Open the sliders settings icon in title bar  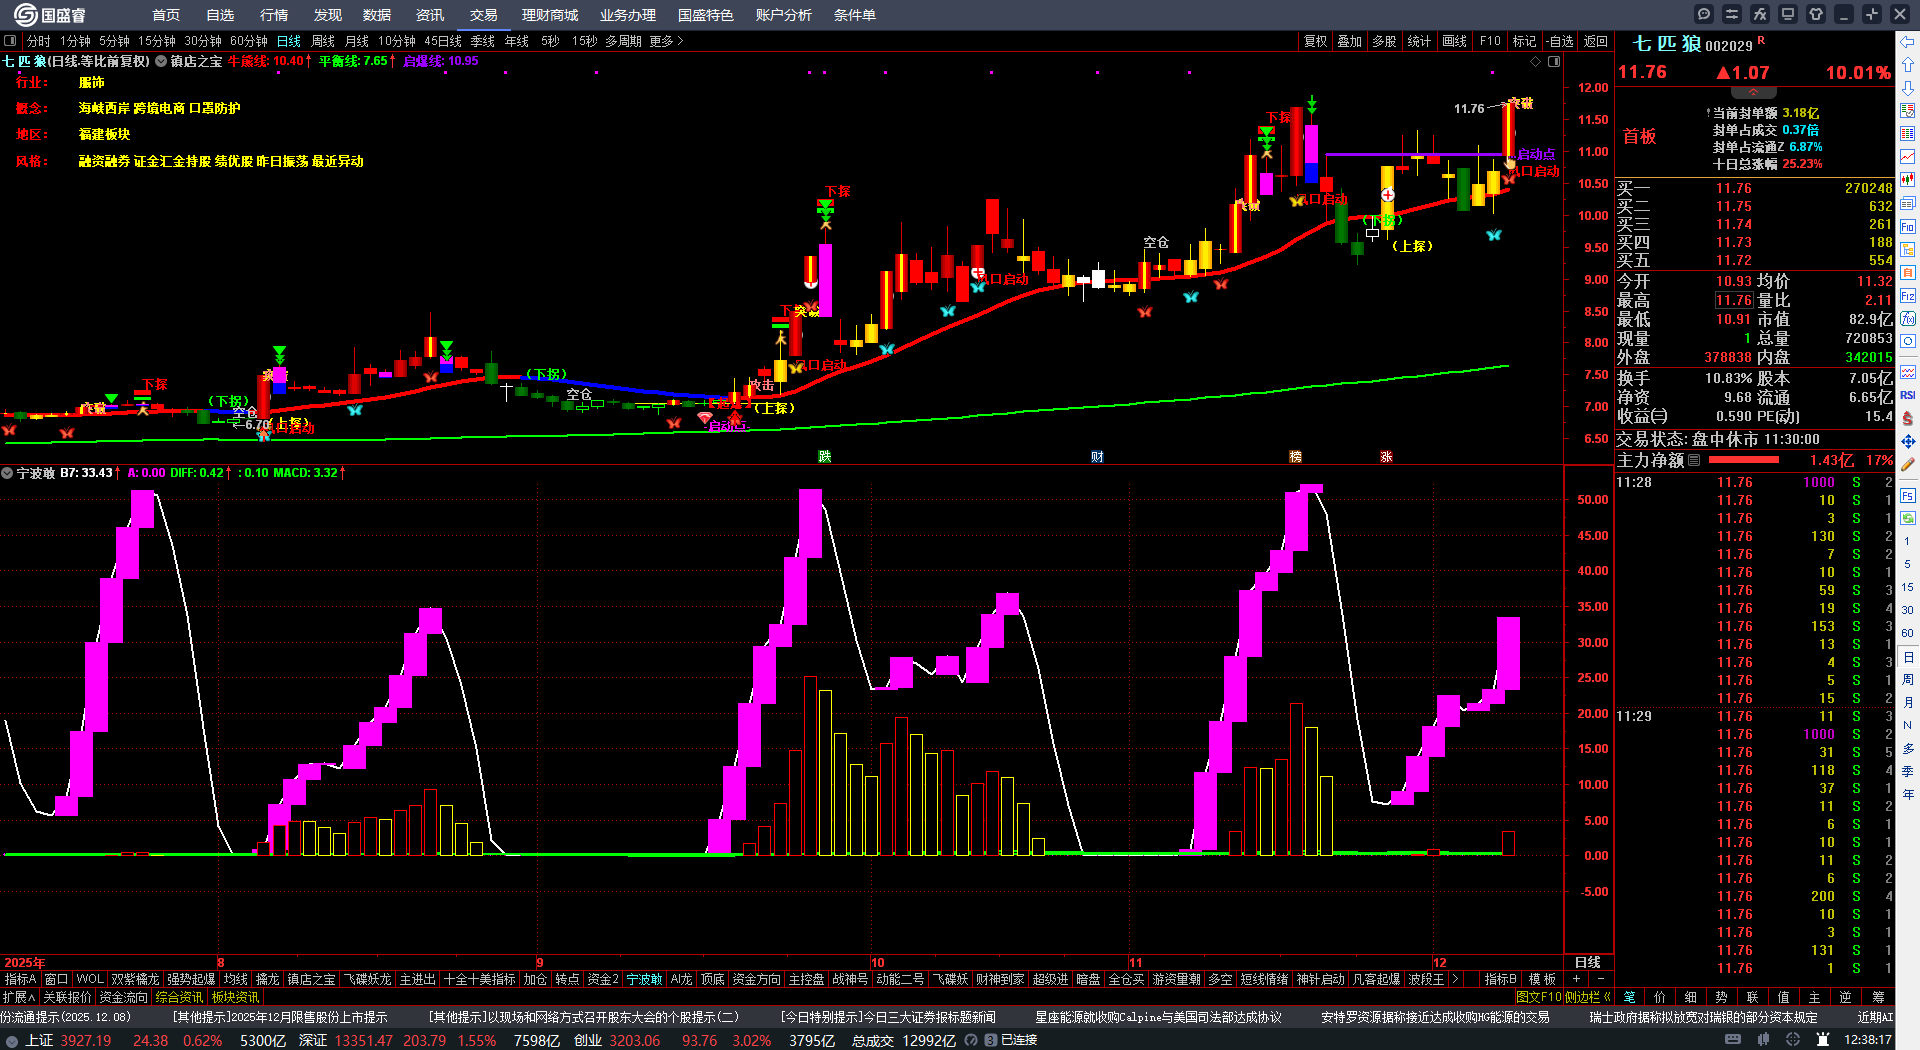point(1732,14)
